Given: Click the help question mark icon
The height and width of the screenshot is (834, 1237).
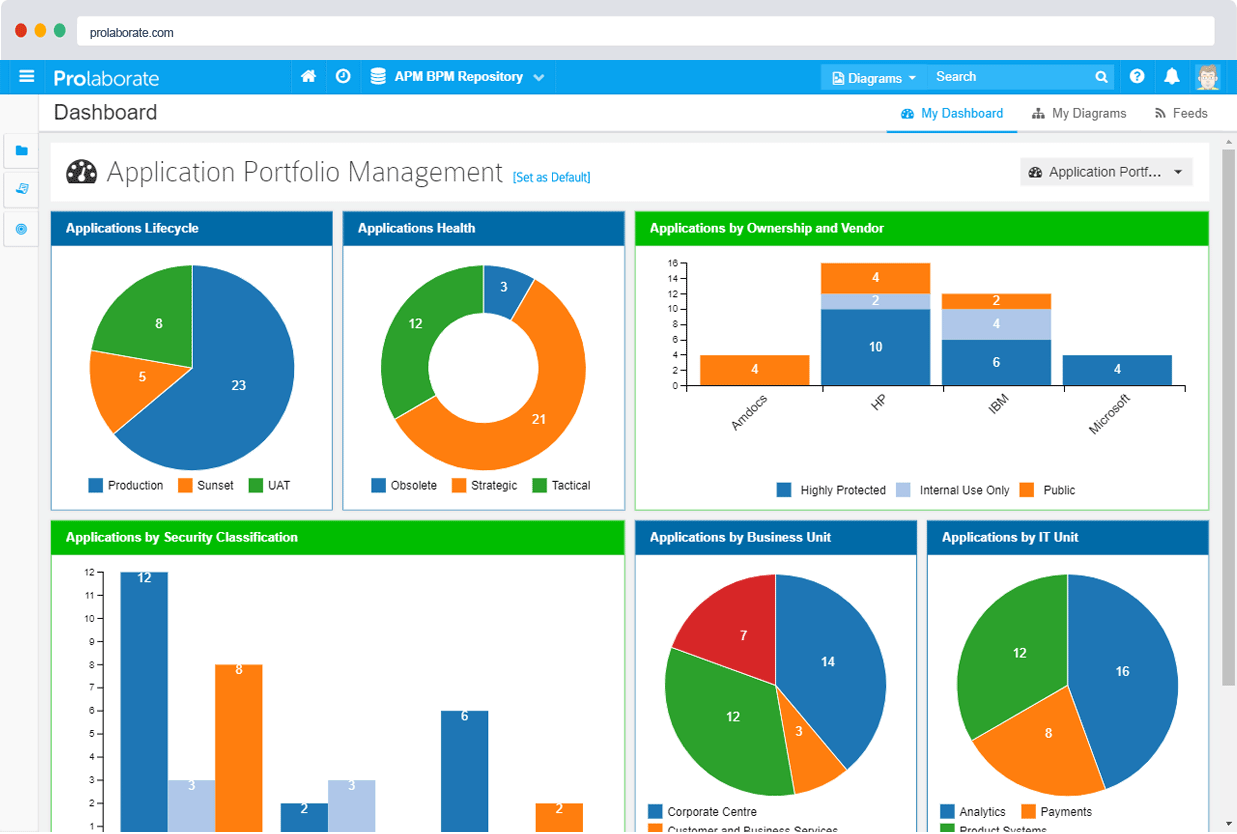Looking at the screenshot, I should (1137, 76).
